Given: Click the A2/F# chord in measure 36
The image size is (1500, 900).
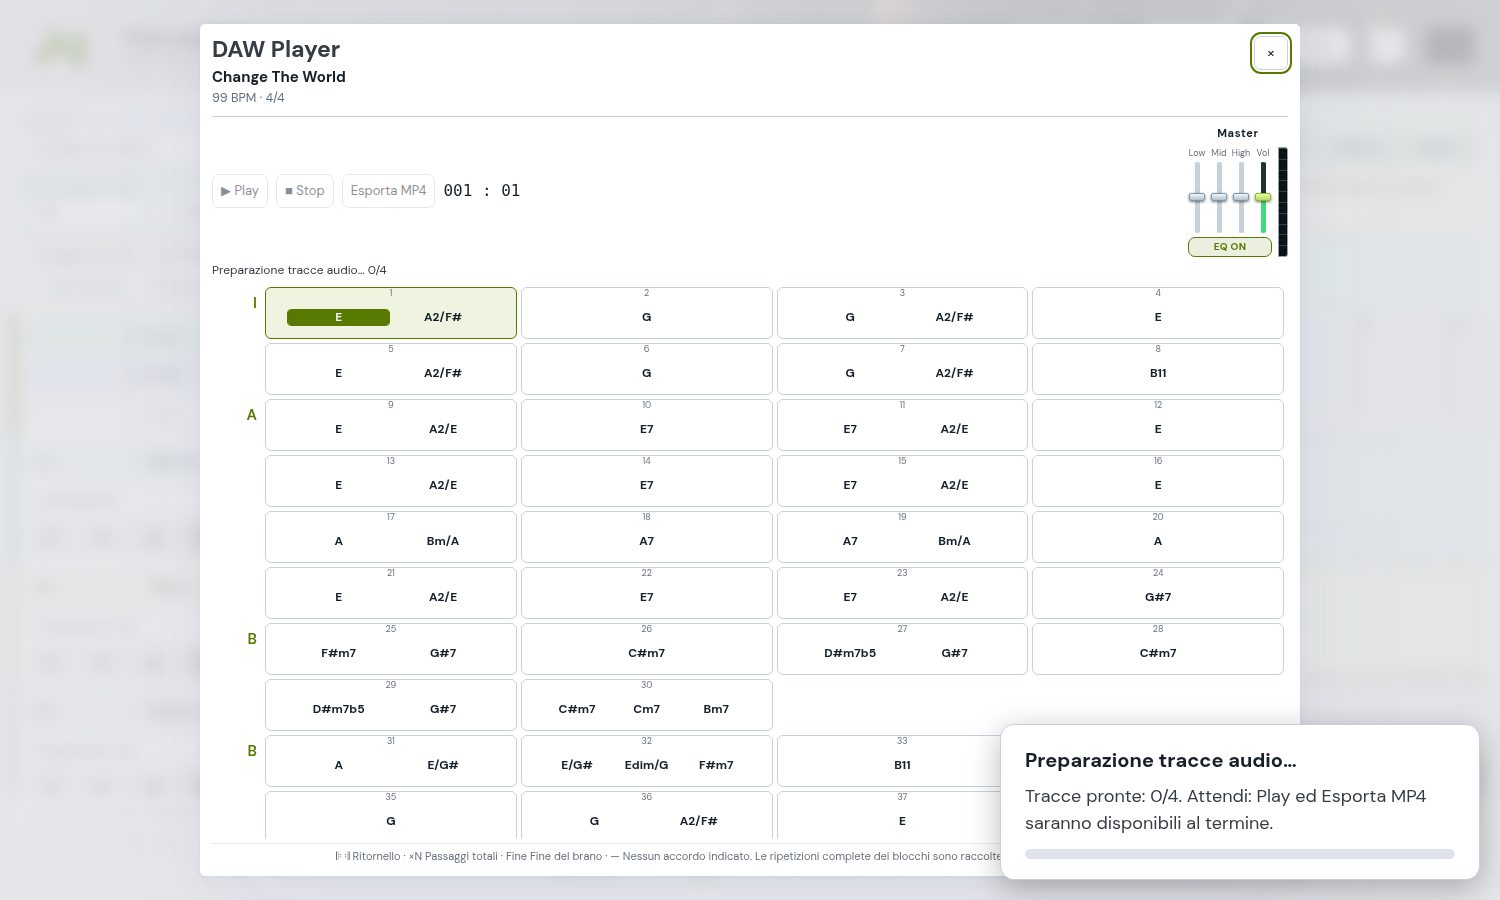Looking at the screenshot, I should (699, 821).
